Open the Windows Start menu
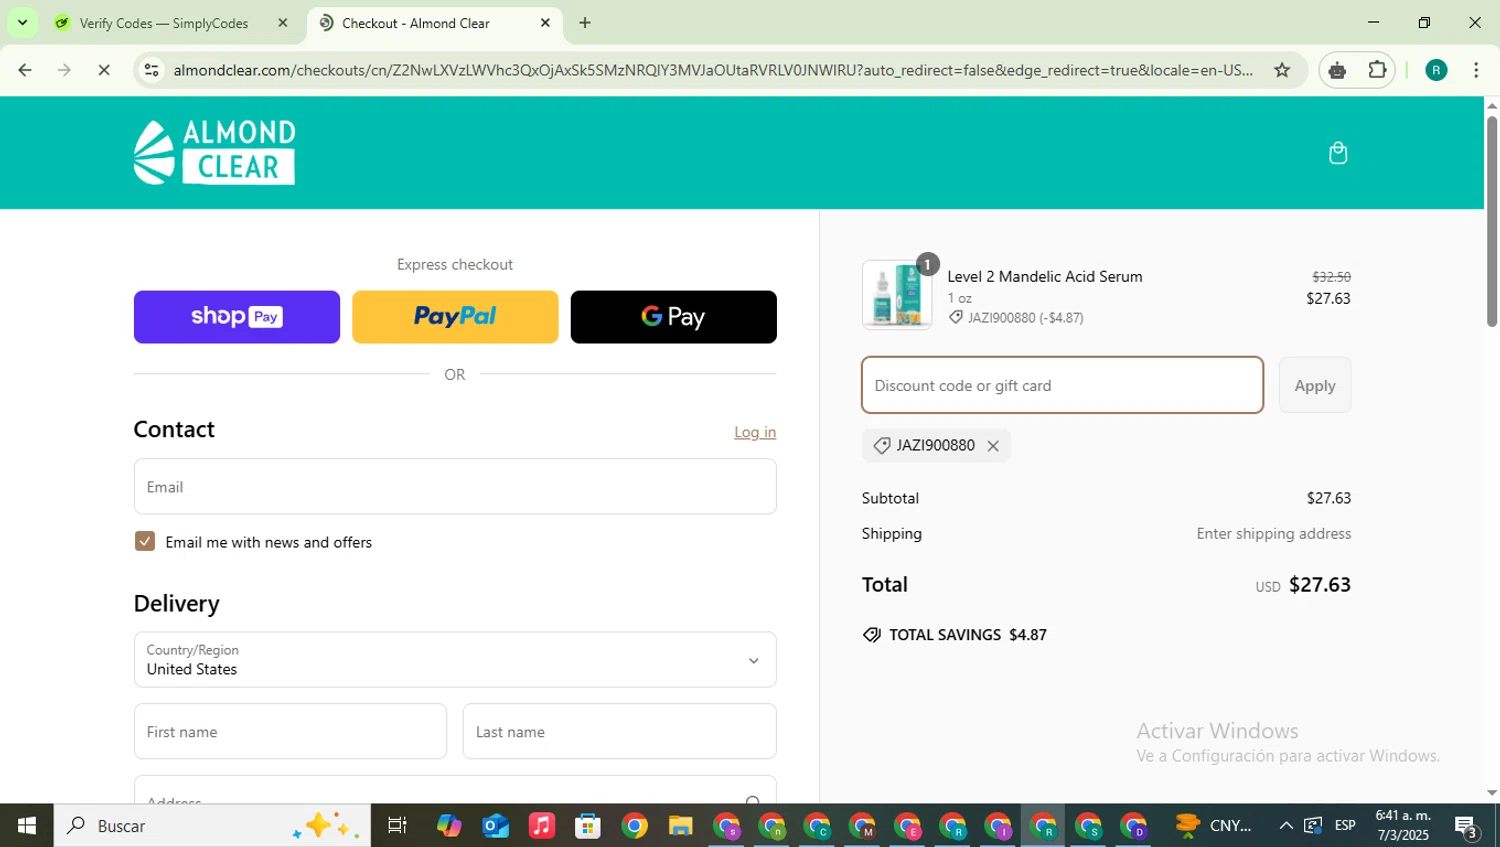 point(27,825)
